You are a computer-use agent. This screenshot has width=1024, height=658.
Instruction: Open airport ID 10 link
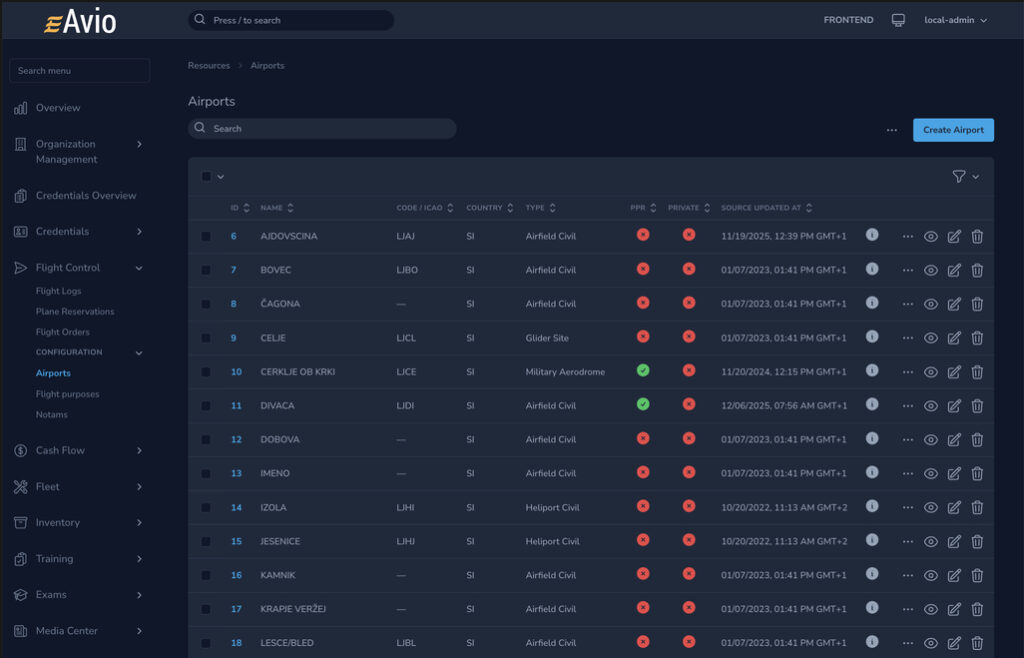[x=236, y=372]
